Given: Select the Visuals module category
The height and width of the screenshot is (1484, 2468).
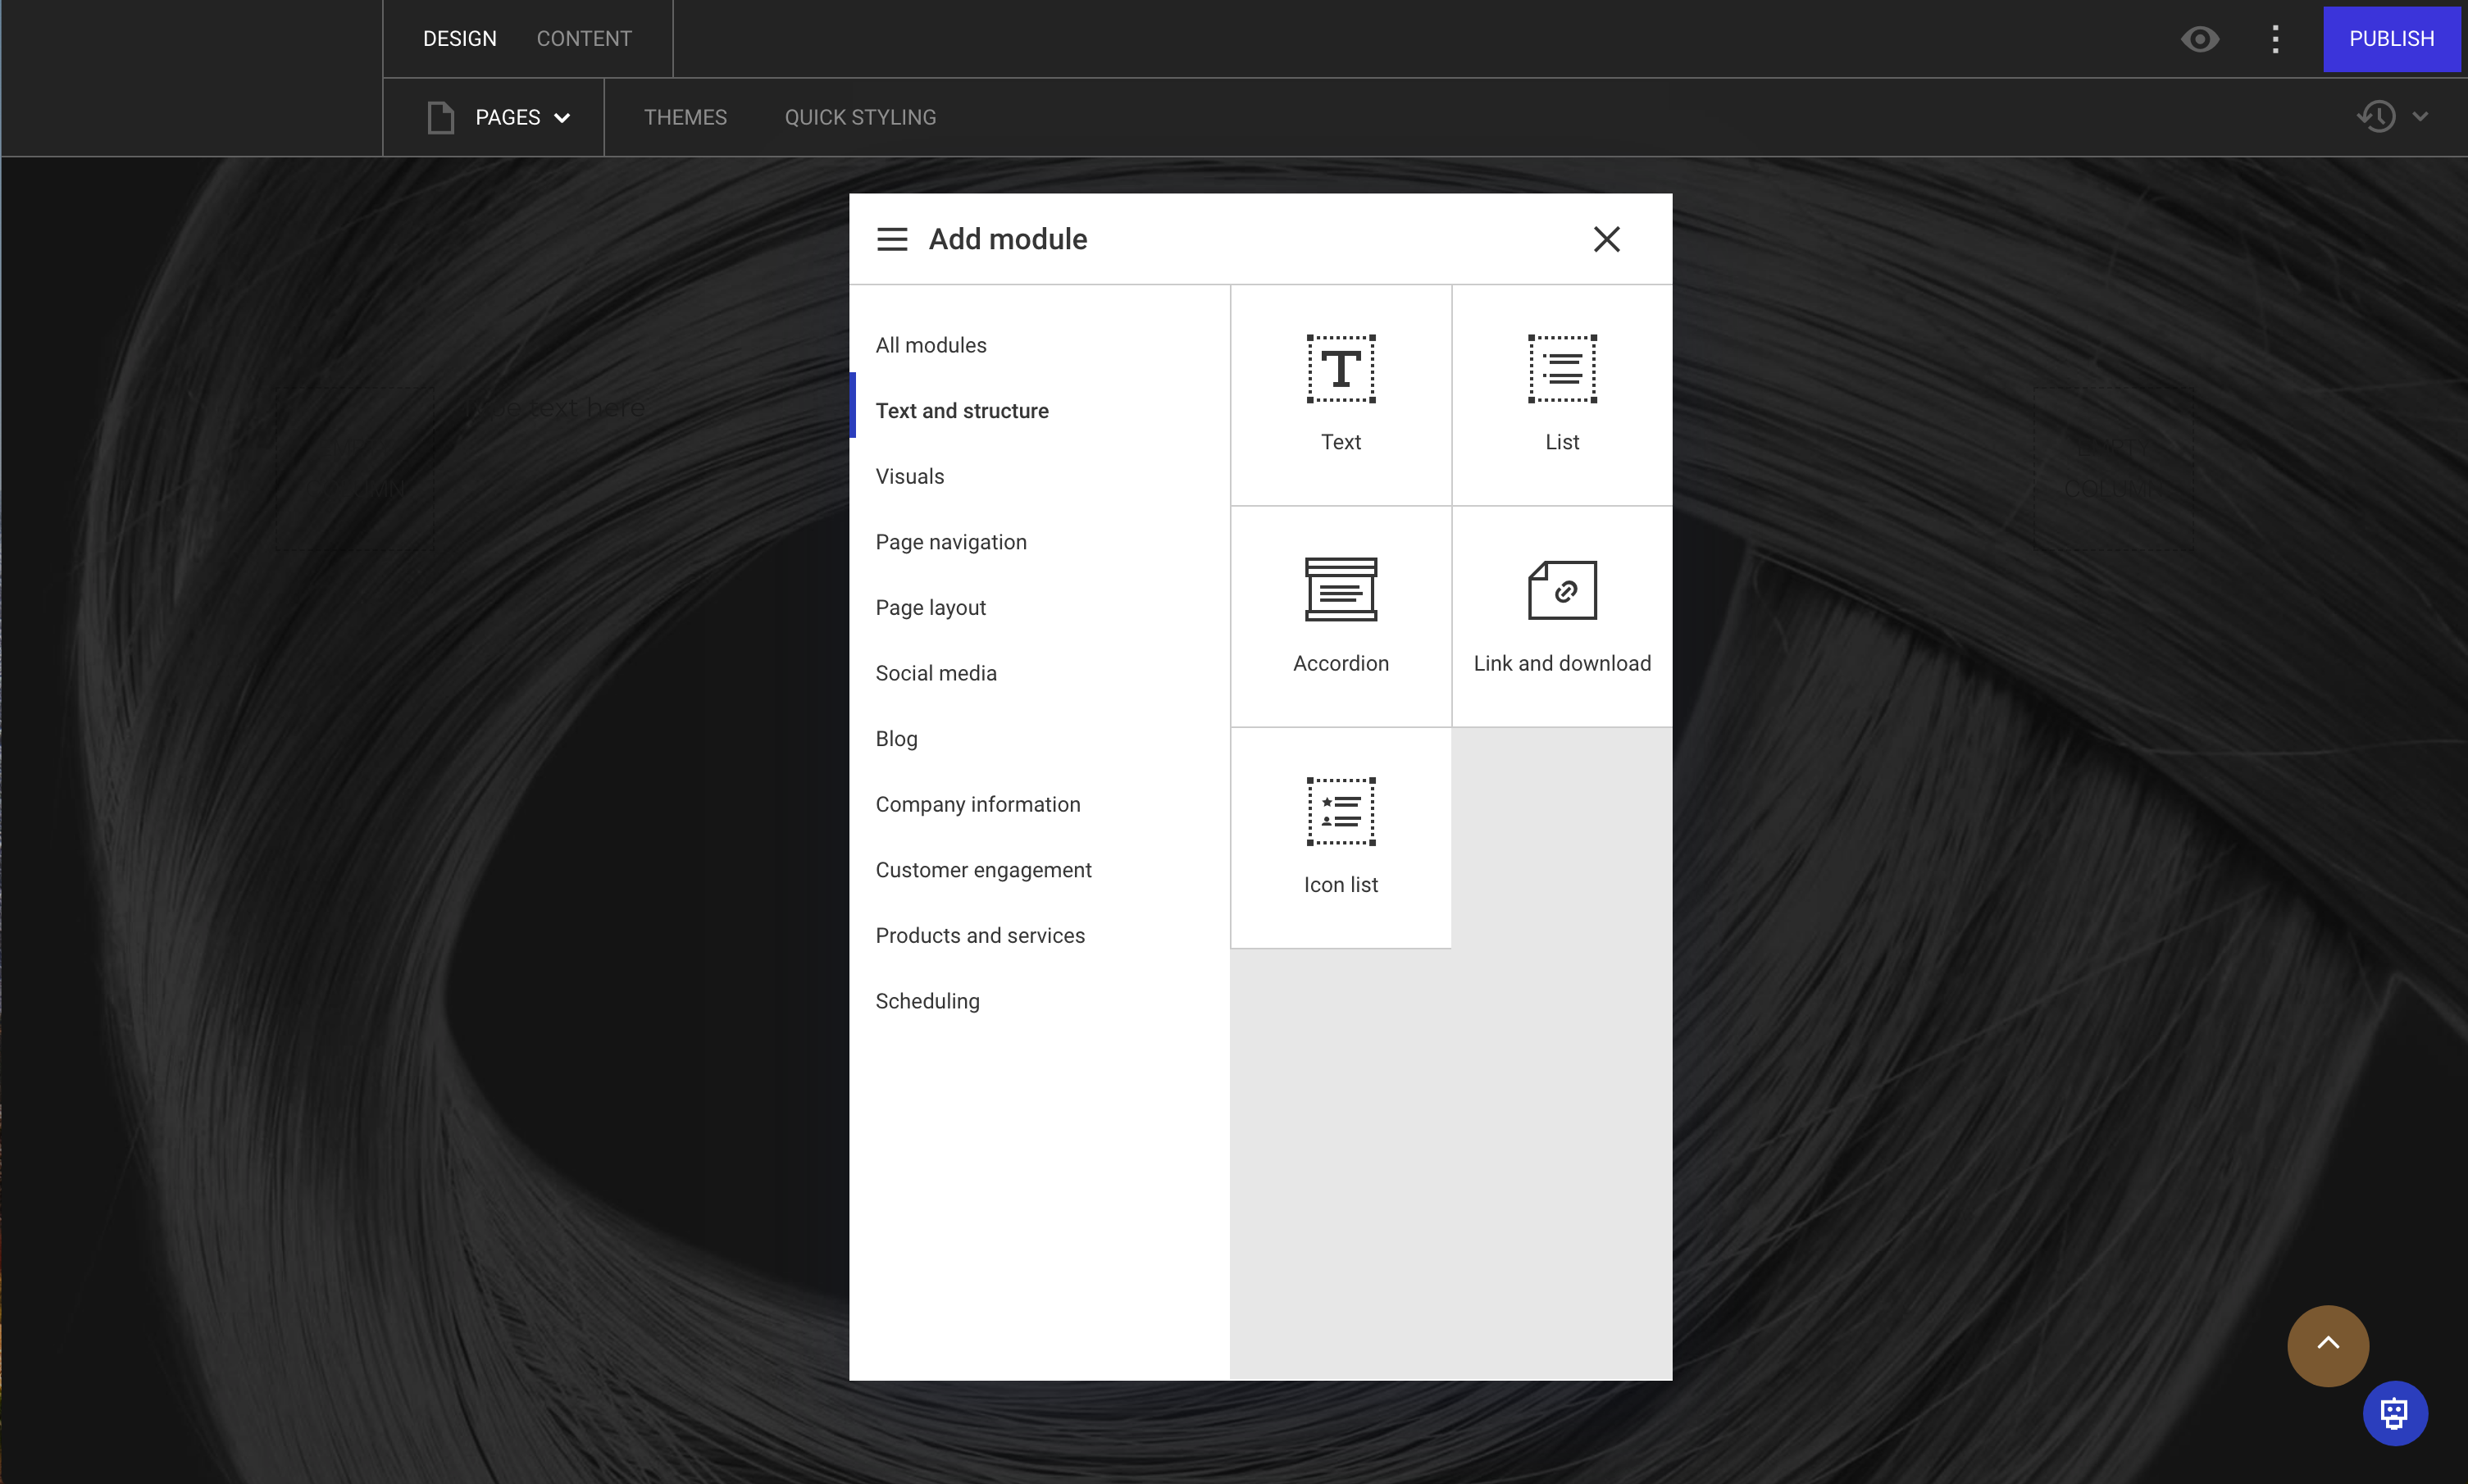Looking at the screenshot, I should (909, 475).
